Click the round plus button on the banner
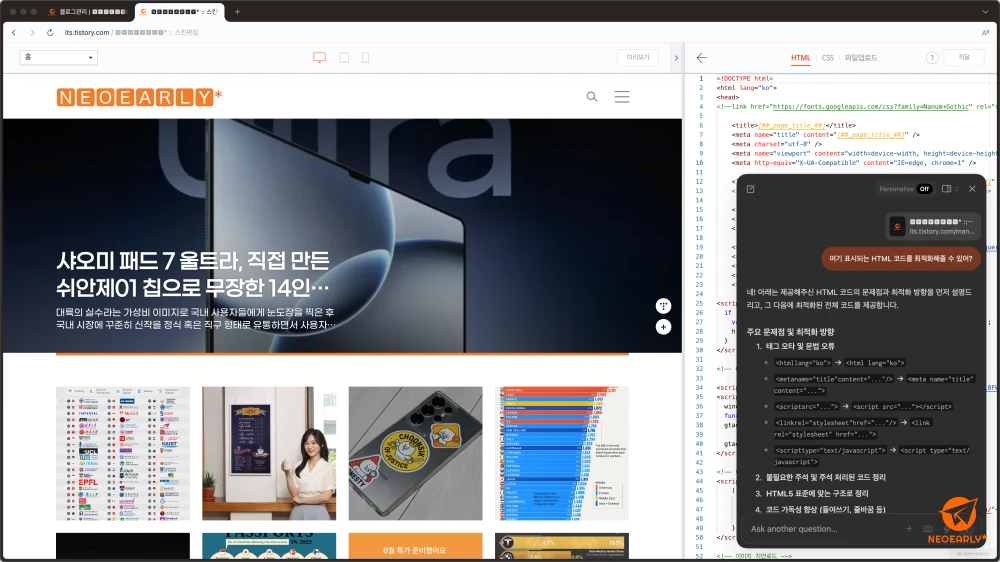The width and height of the screenshot is (1000, 562). point(663,327)
